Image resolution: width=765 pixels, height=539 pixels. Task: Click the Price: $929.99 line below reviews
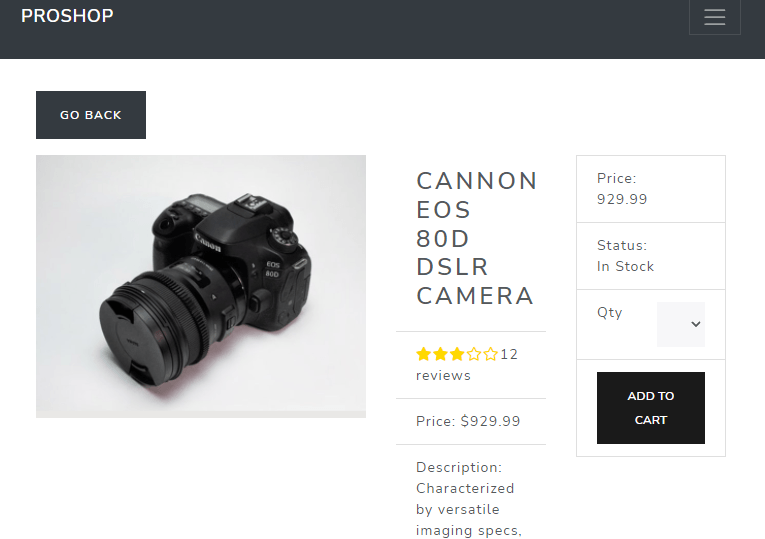(x=468, y=421)
